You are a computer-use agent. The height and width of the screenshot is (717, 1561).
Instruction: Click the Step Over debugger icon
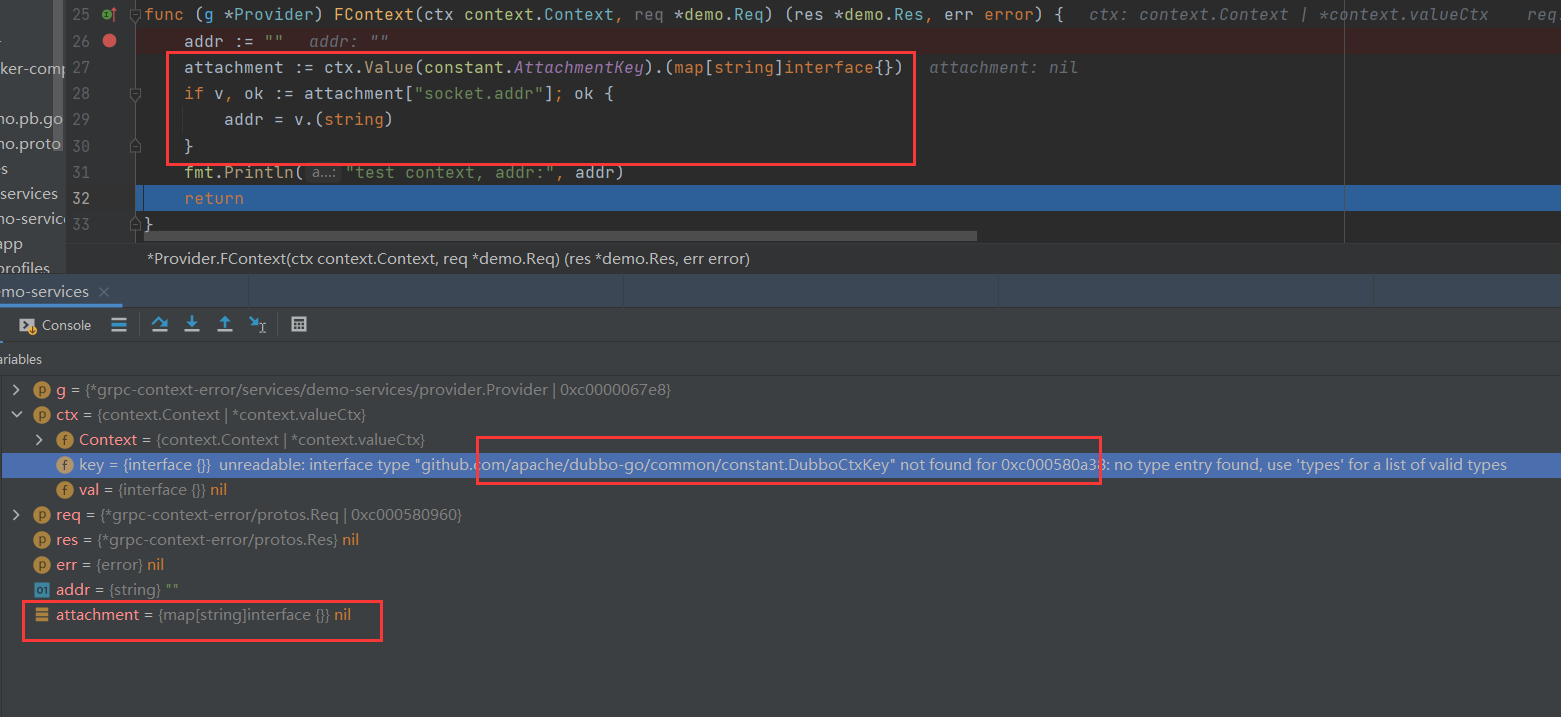pos(159,324)
